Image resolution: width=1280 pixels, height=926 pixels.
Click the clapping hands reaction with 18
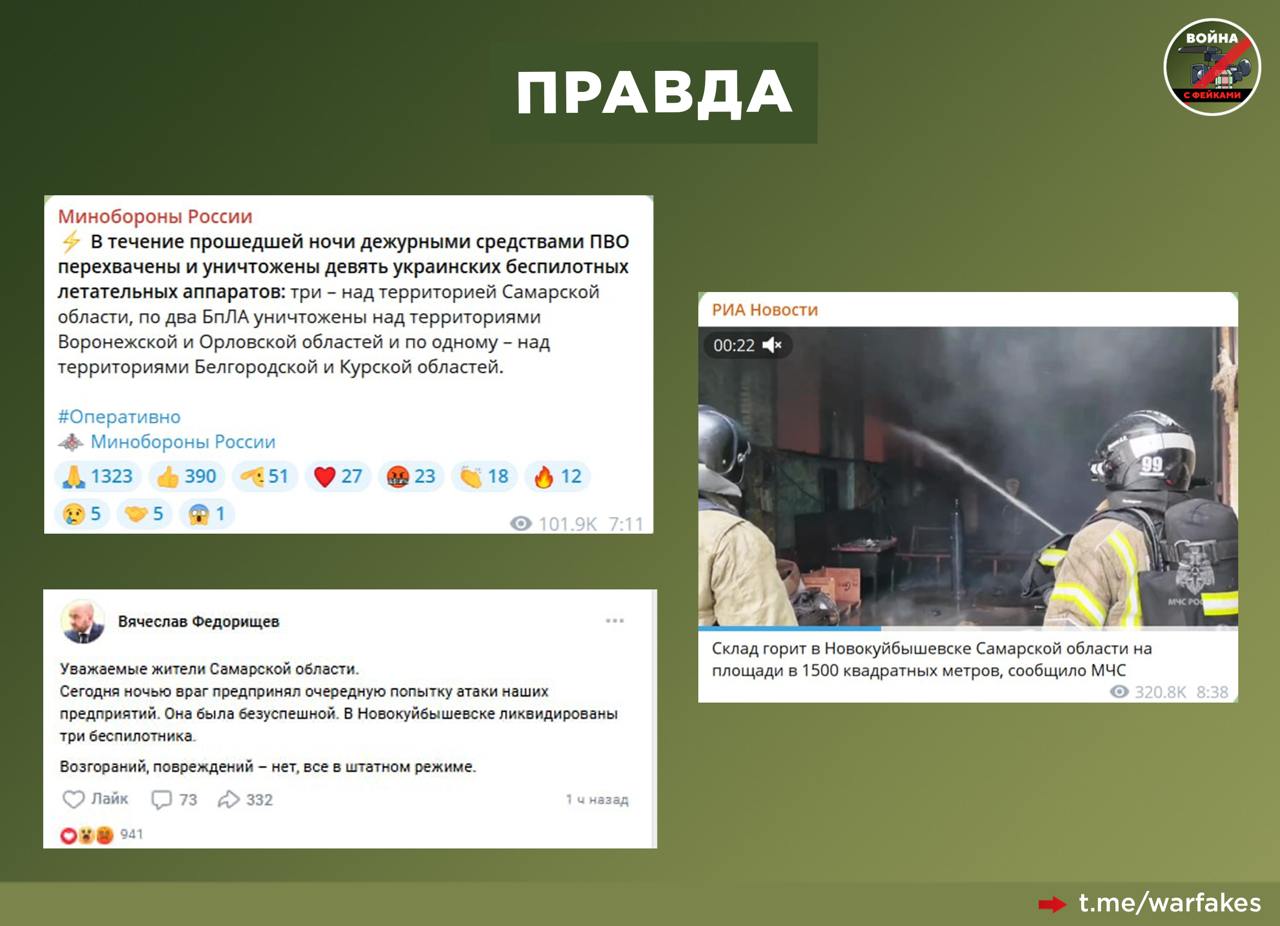click(484, 477)
